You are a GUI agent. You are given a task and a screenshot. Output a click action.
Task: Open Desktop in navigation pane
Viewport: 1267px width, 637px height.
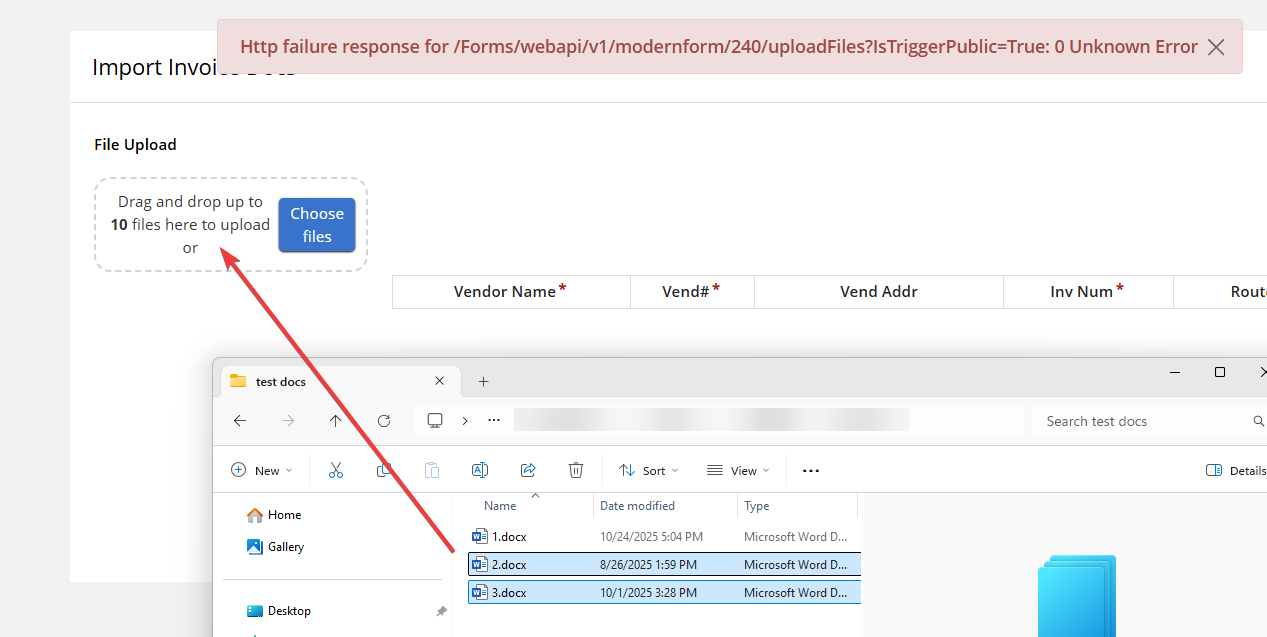[279, 611]
